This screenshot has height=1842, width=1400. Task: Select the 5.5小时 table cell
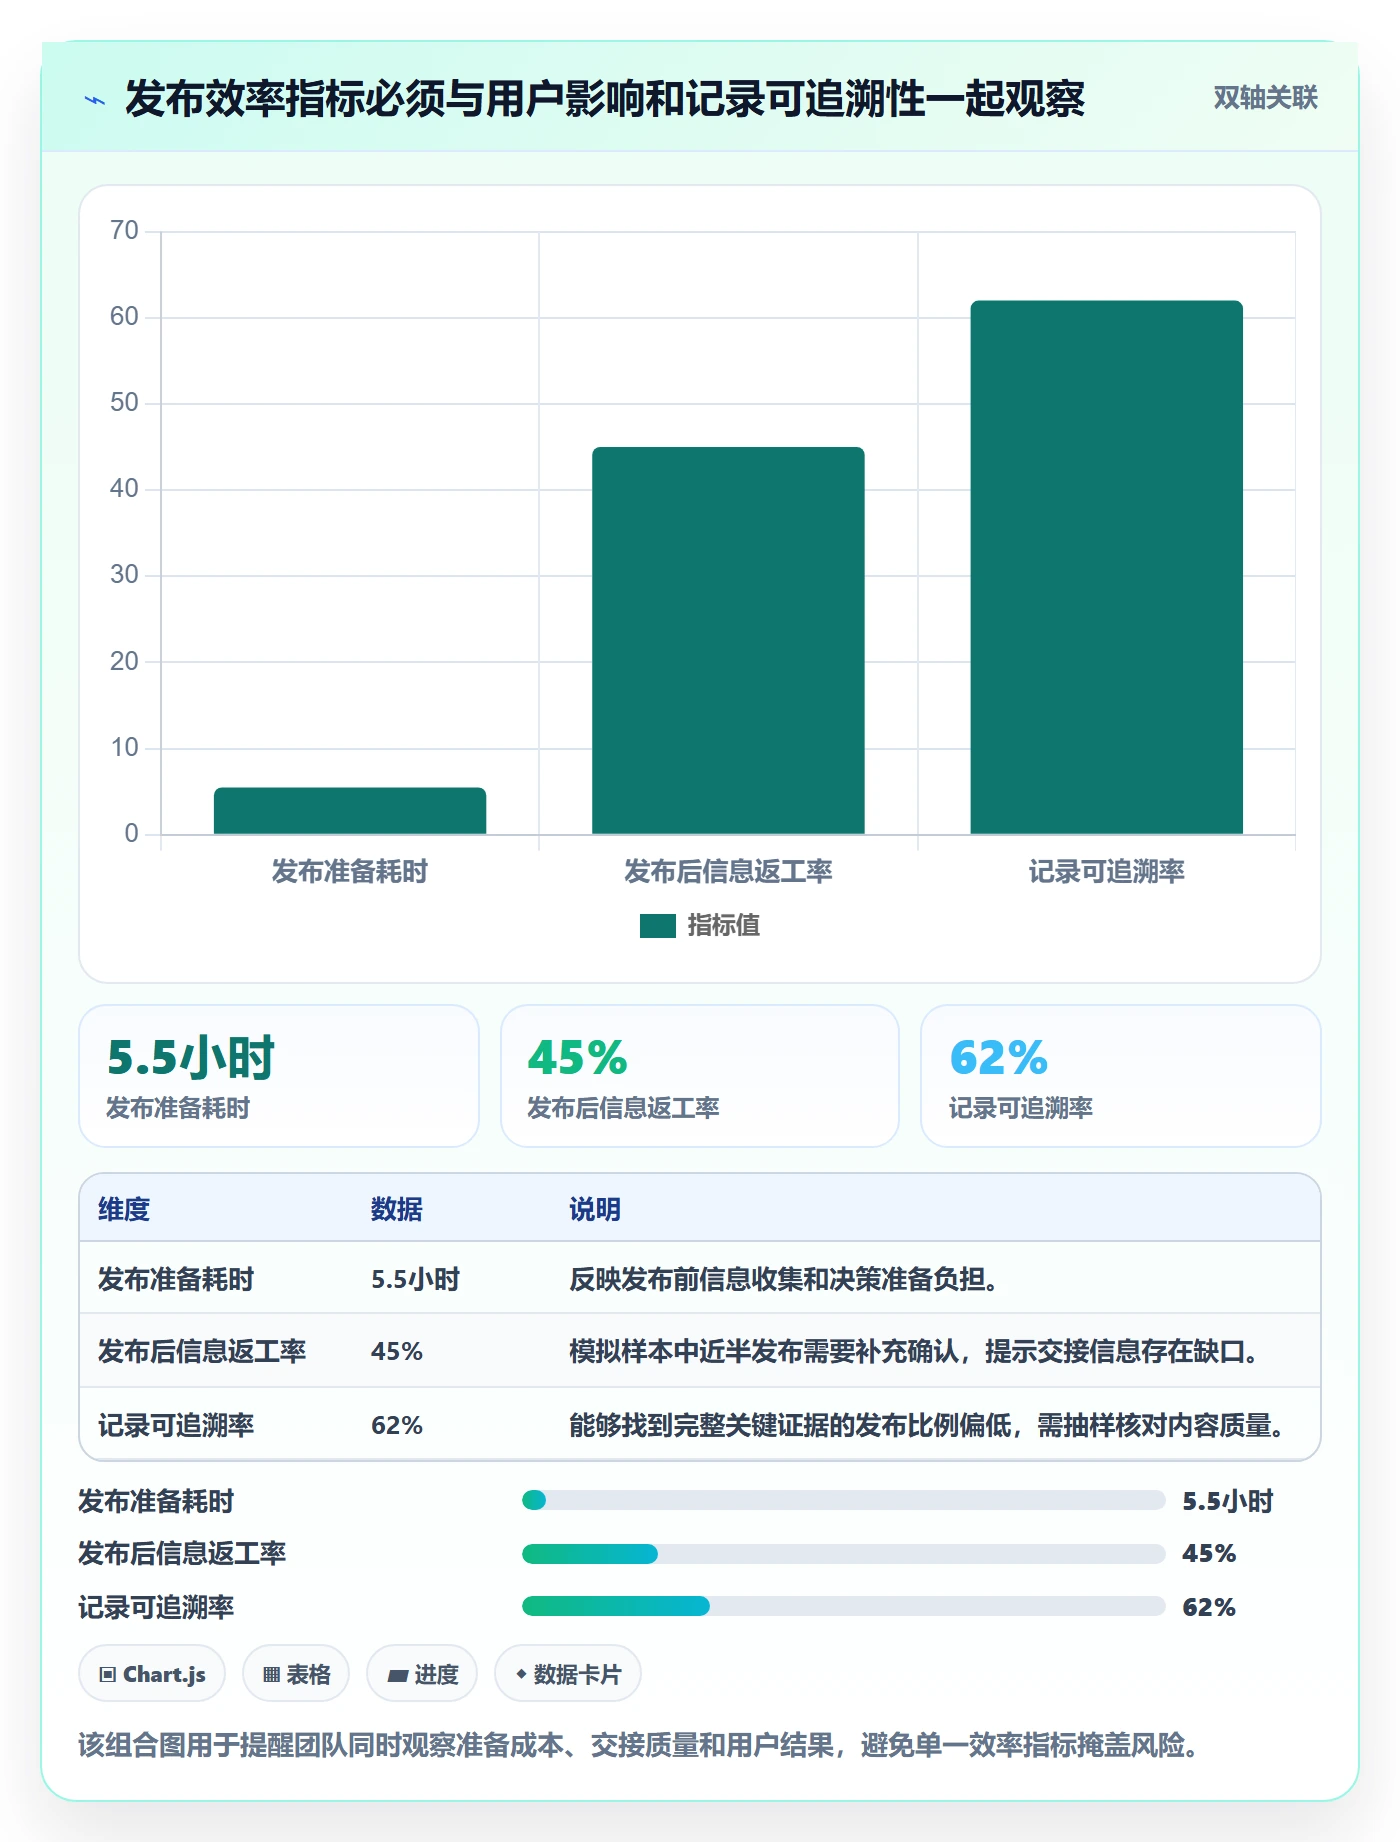[x=415, y=1280]
